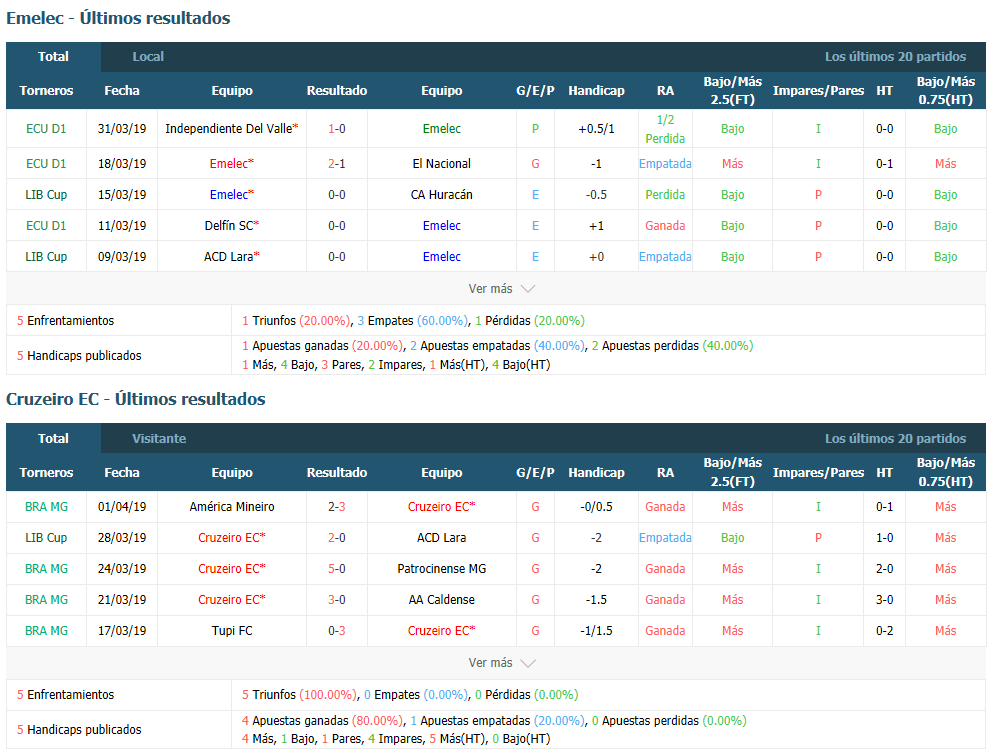Select Total tab in Emelec section

pos(53,57)
